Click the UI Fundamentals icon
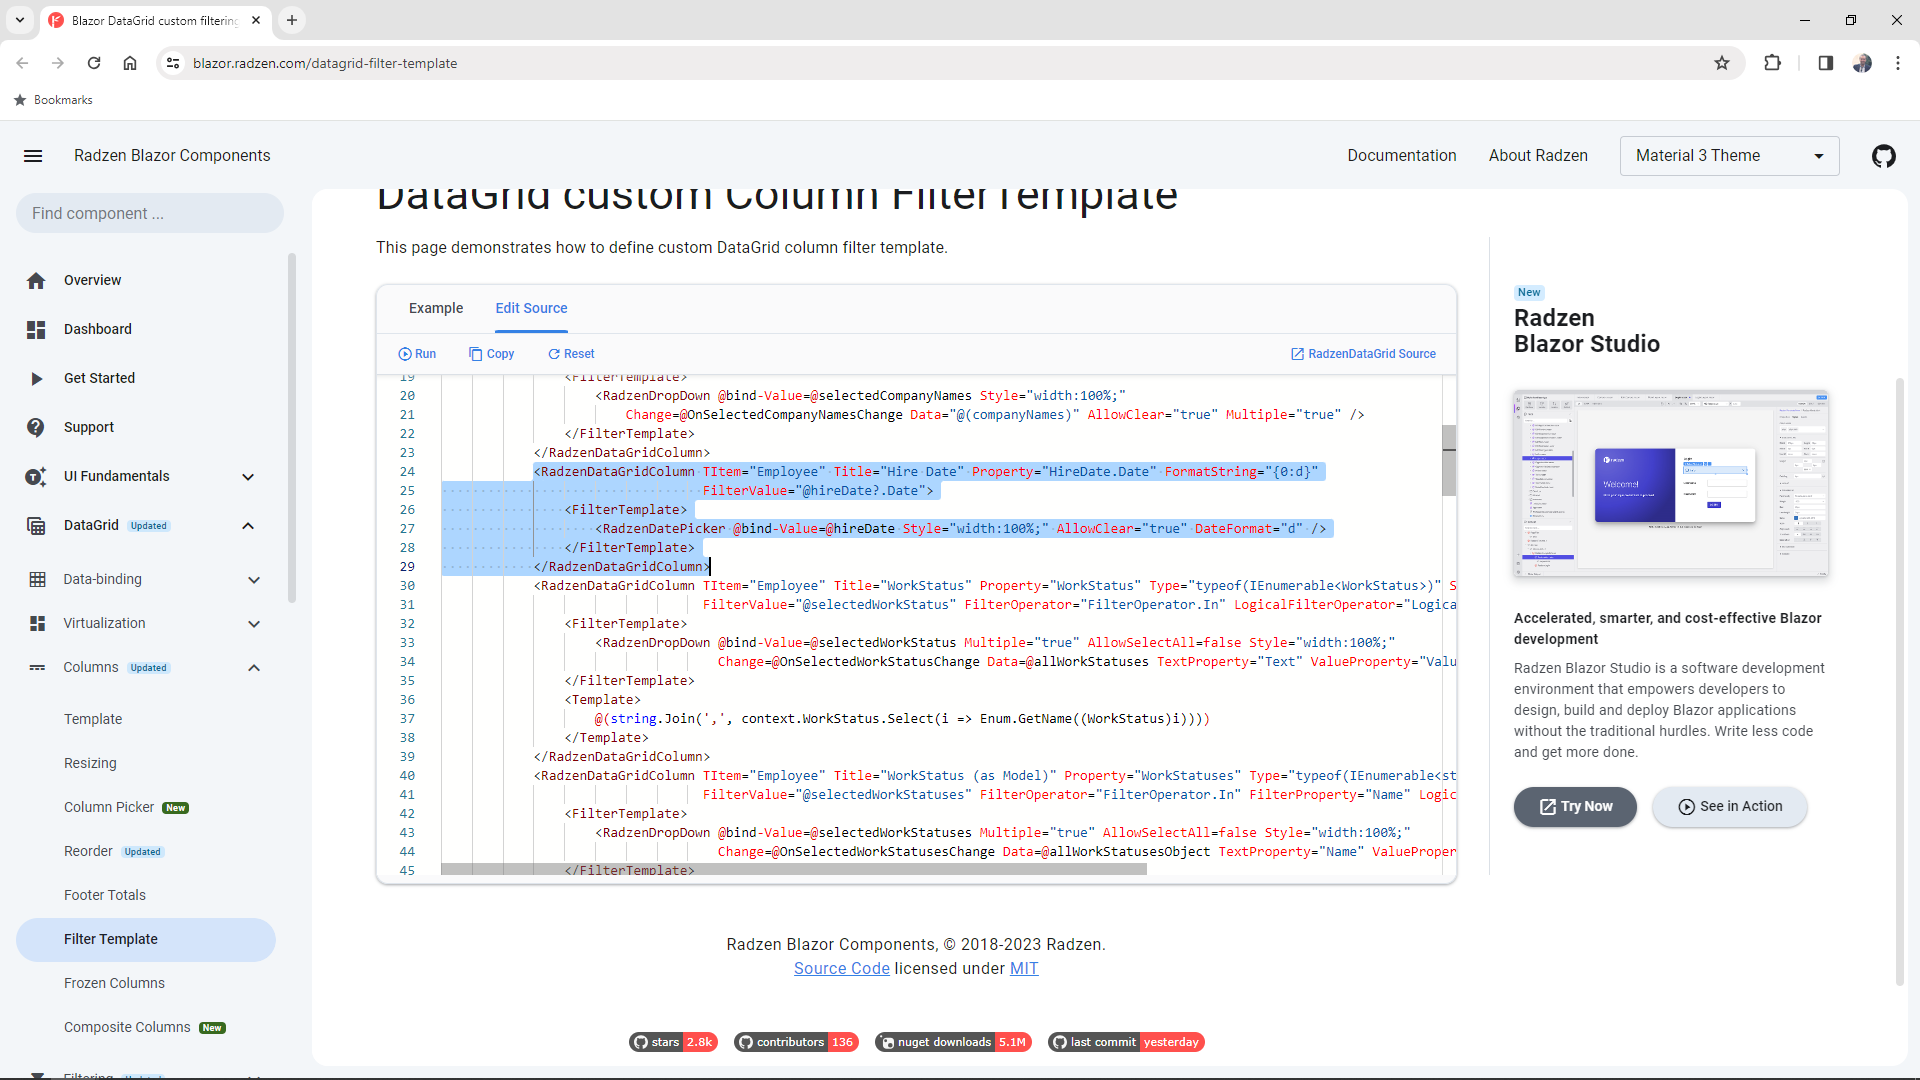Screen dimensions: 1920x1080 click(36, 477)
